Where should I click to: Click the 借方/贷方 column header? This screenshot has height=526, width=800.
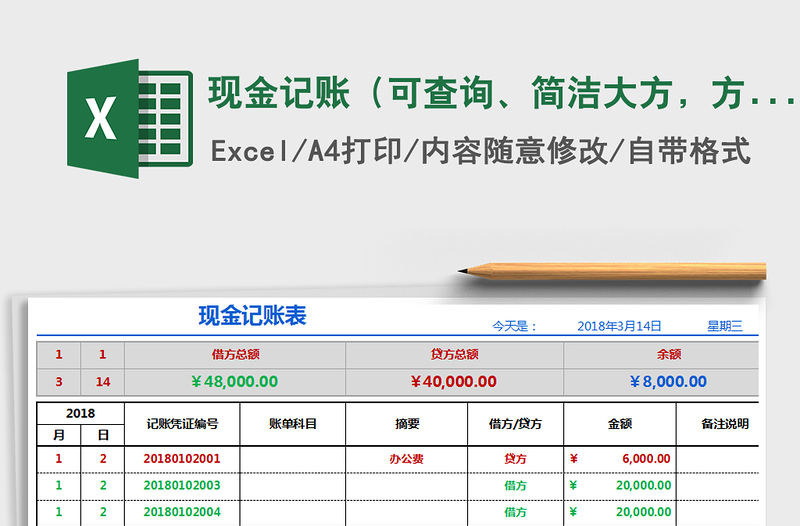point(515,424)
